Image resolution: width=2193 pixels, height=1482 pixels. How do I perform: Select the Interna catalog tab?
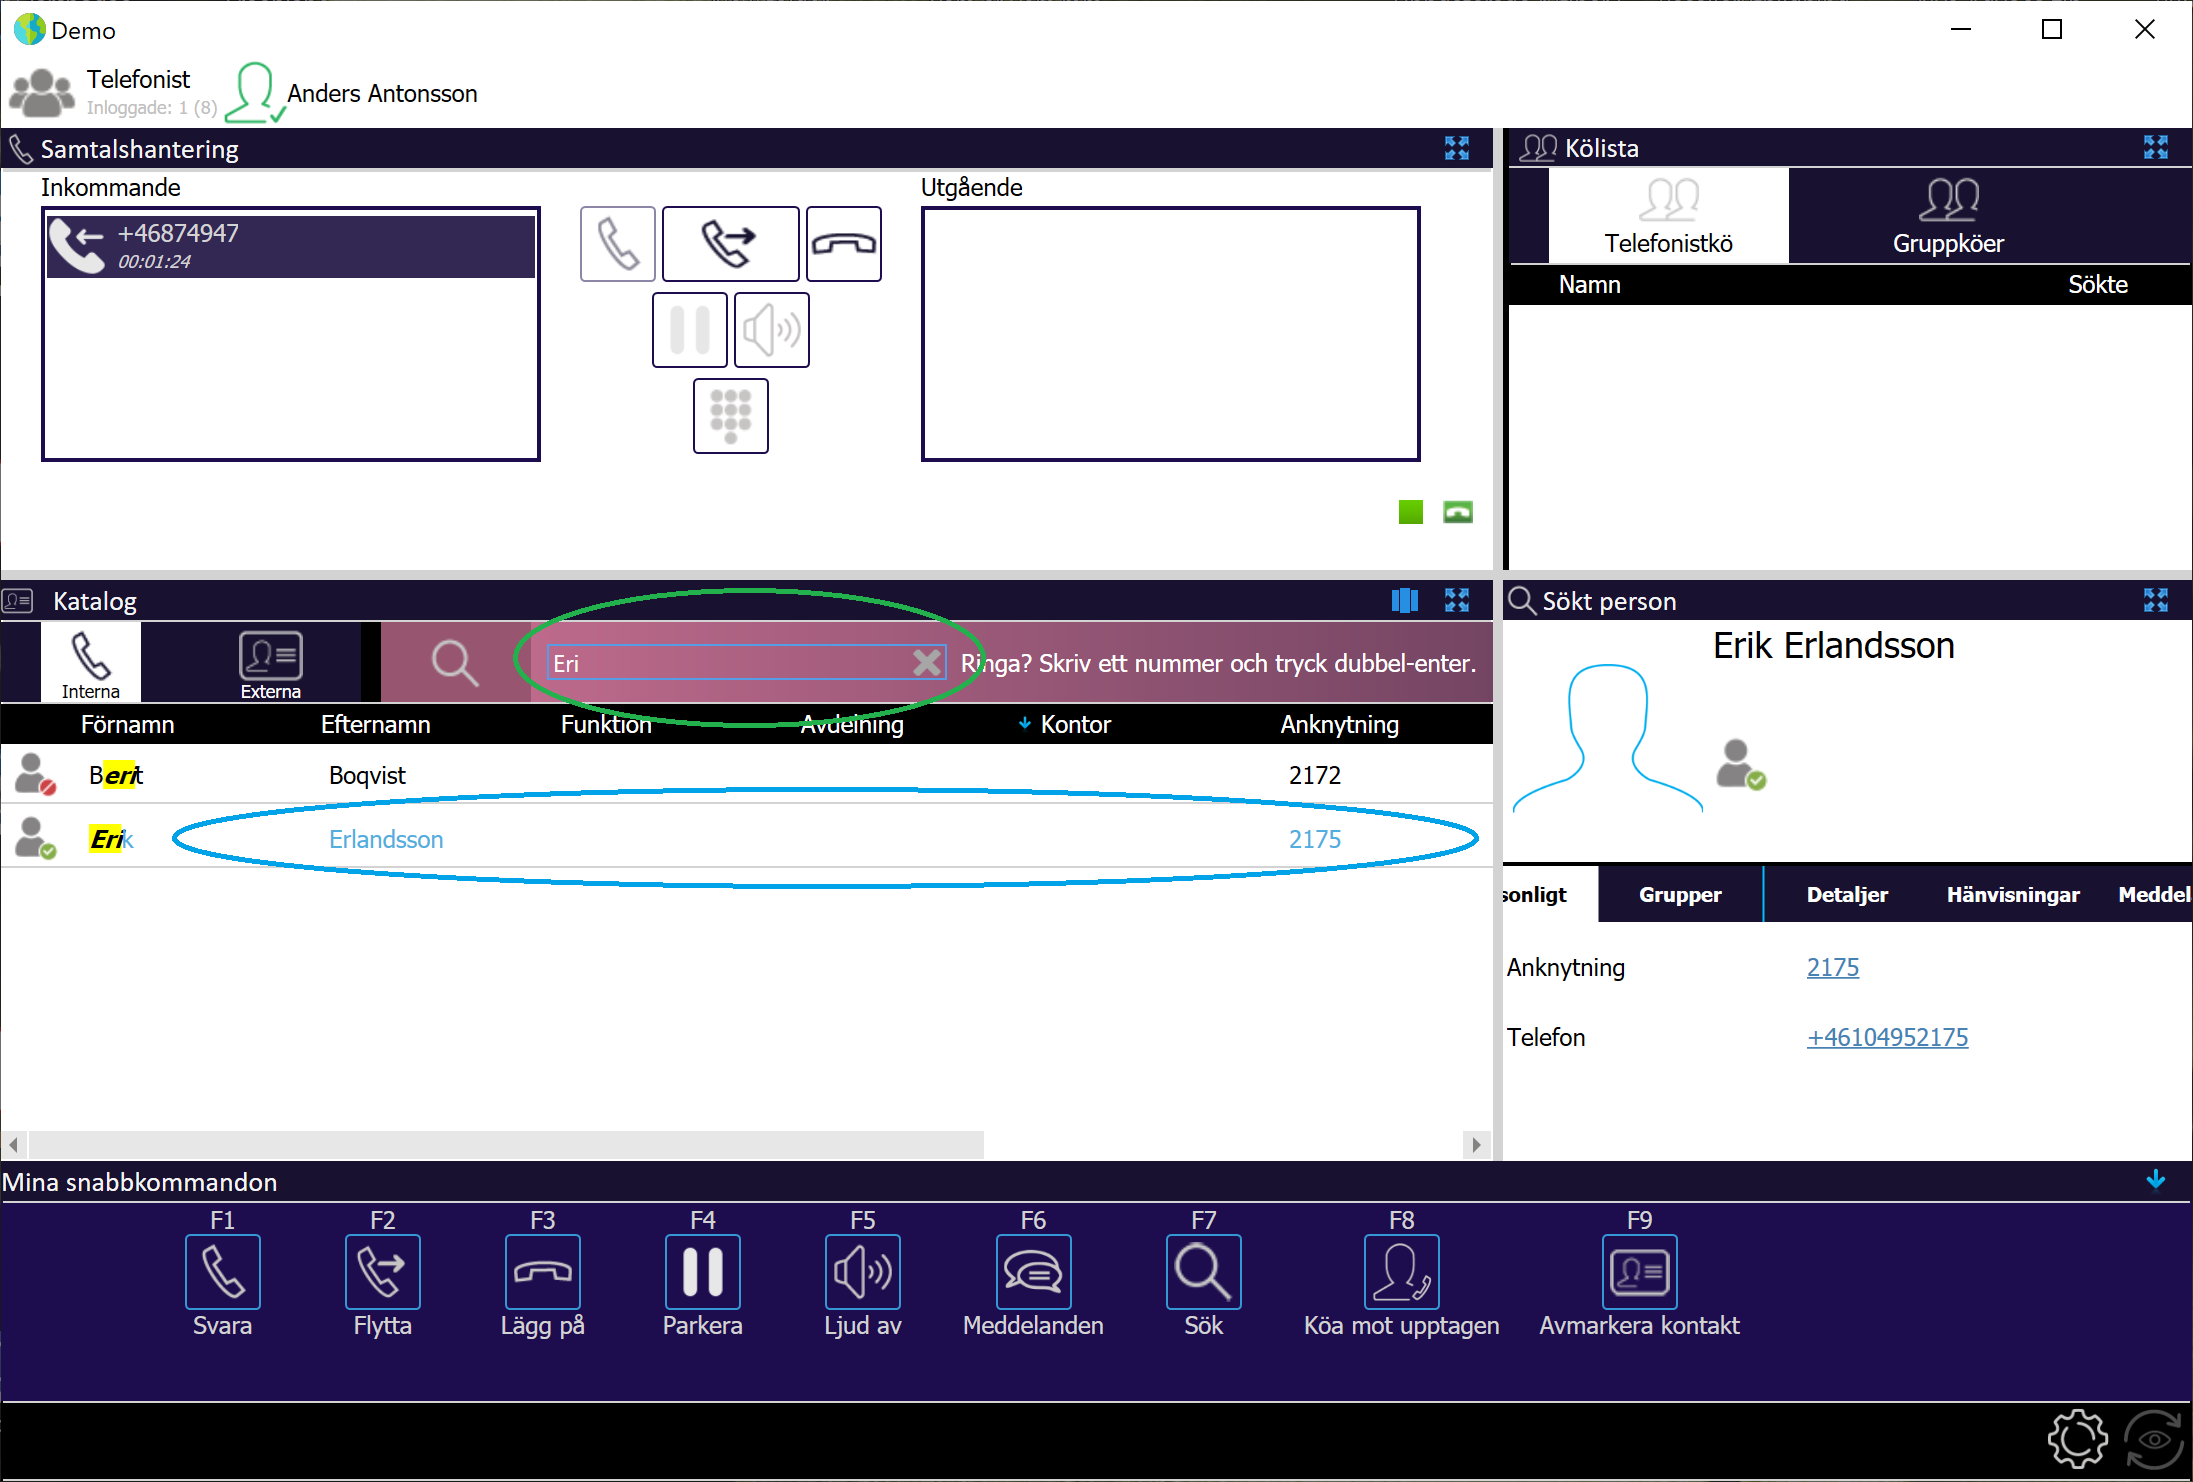pyautogui.click(x=90, y=664)
